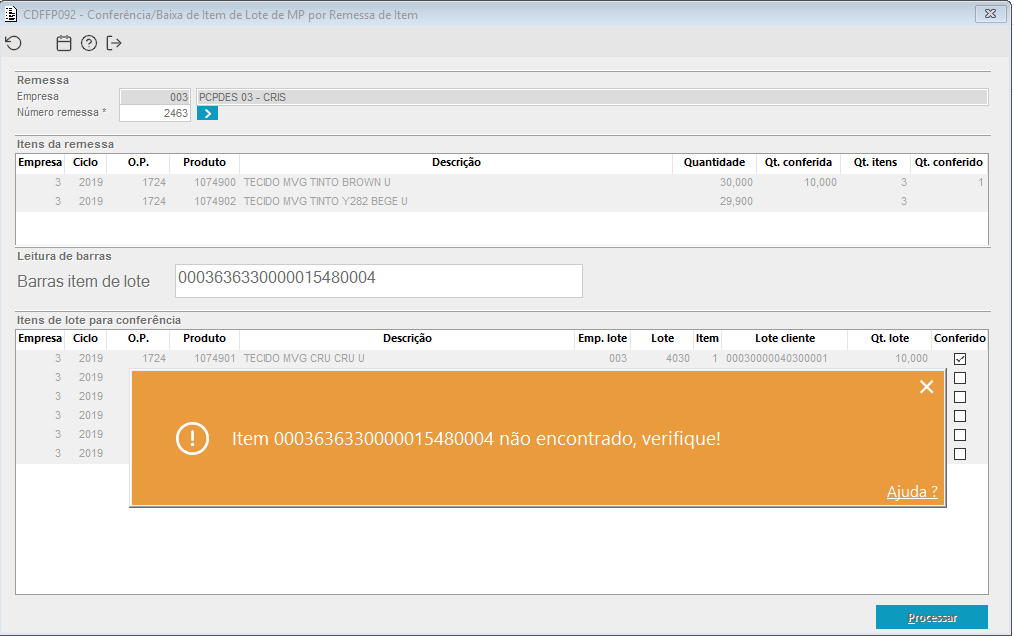This screenshot has height=636, width=1014.
Task: Open the calendar toolbar icon
Action: (63, 43)
